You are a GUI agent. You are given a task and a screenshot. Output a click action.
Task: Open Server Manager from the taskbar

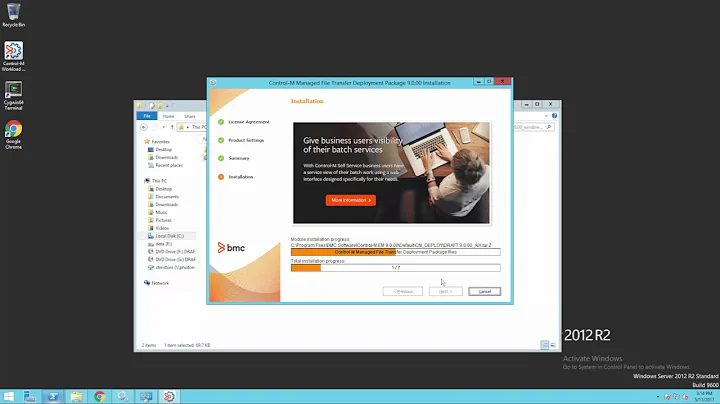tap(30, 396)
